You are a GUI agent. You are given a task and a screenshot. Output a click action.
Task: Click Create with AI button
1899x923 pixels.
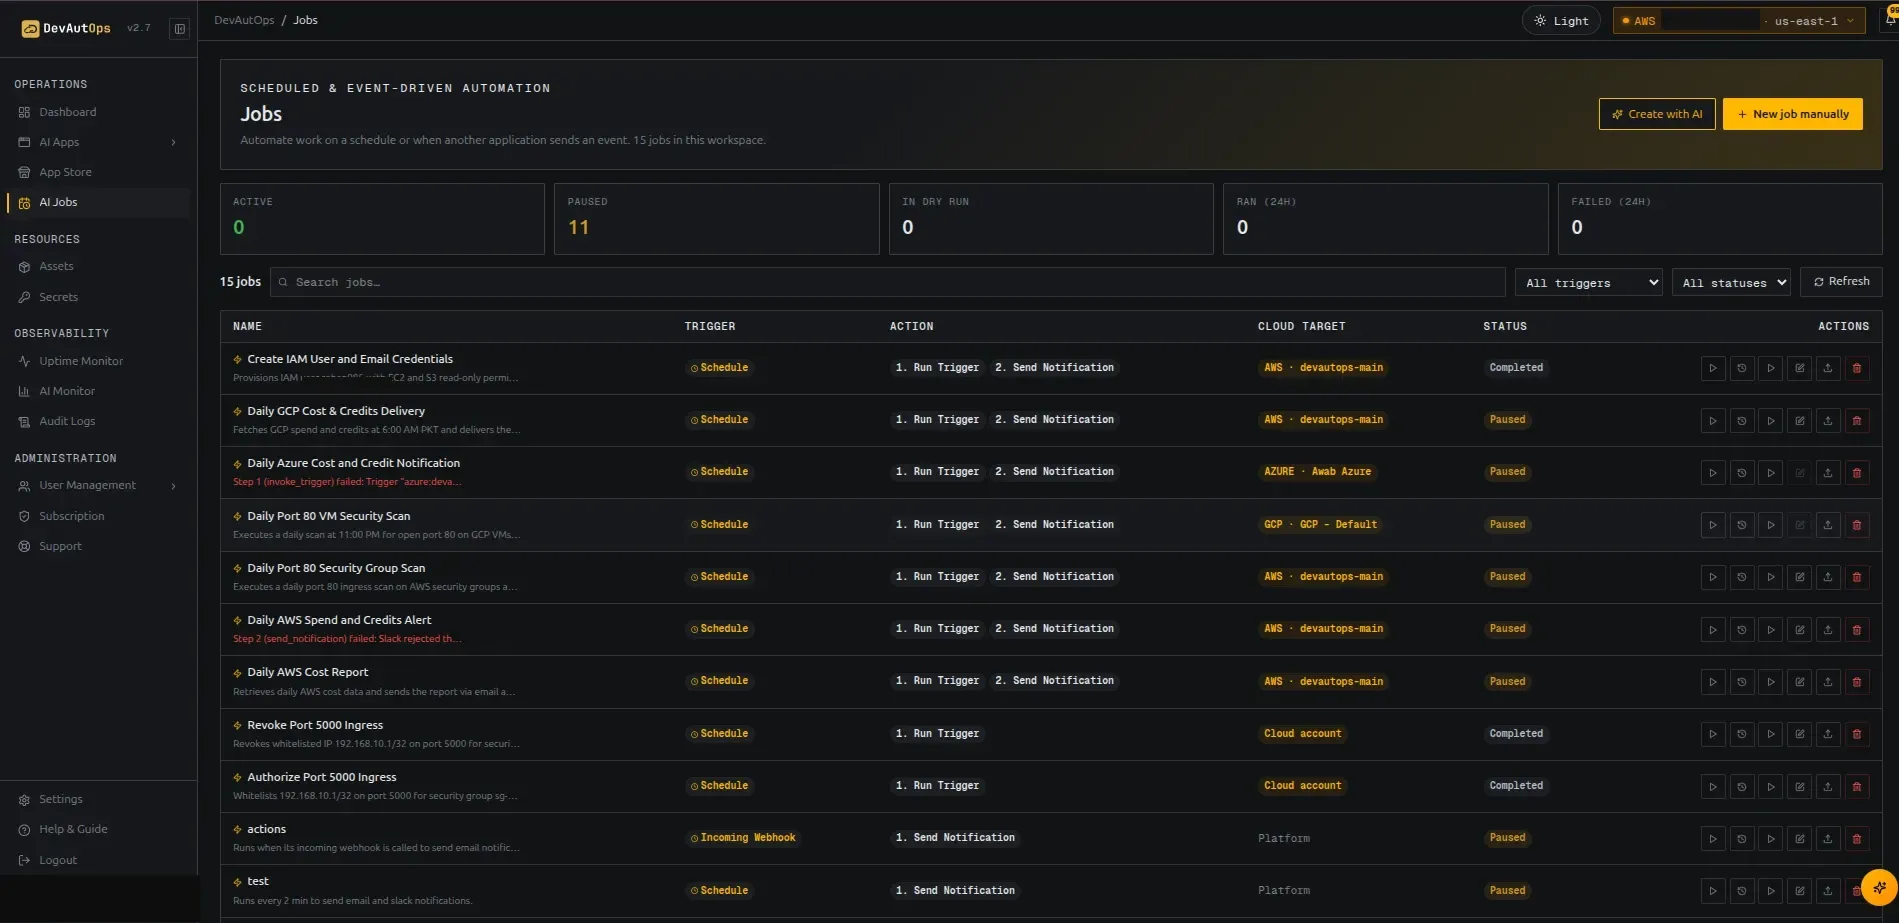click(x=1657, y=114)
